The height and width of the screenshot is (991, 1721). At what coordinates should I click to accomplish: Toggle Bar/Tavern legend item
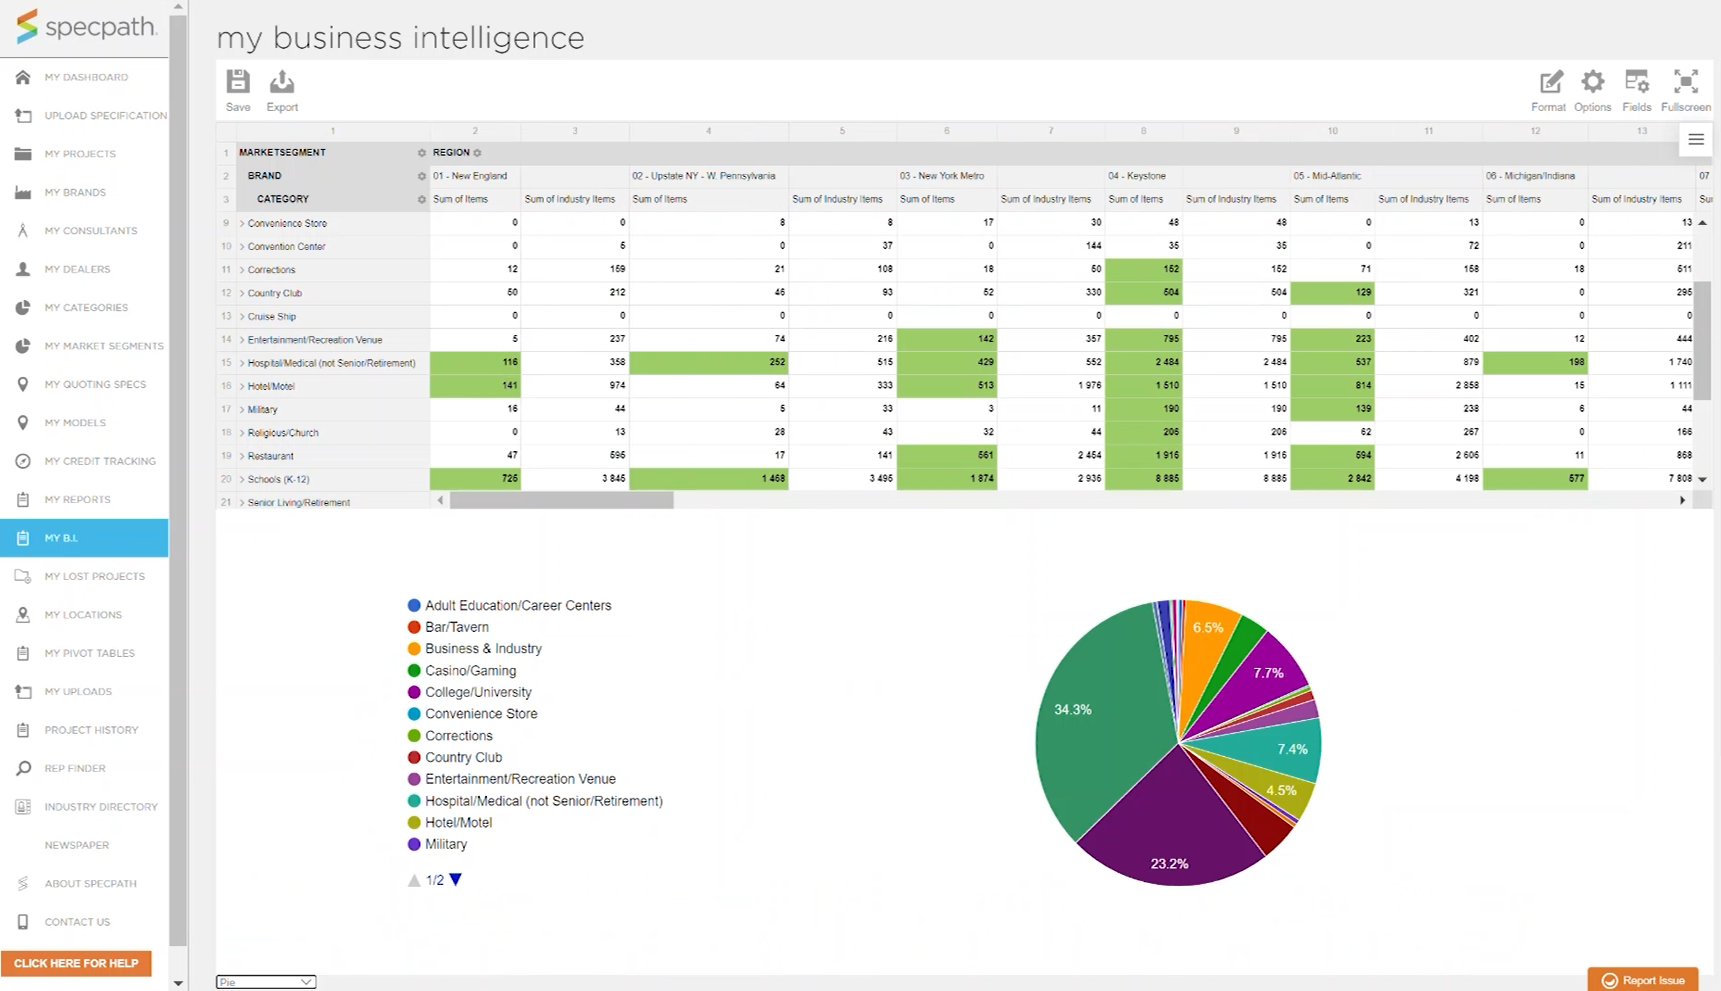[456, 627]
